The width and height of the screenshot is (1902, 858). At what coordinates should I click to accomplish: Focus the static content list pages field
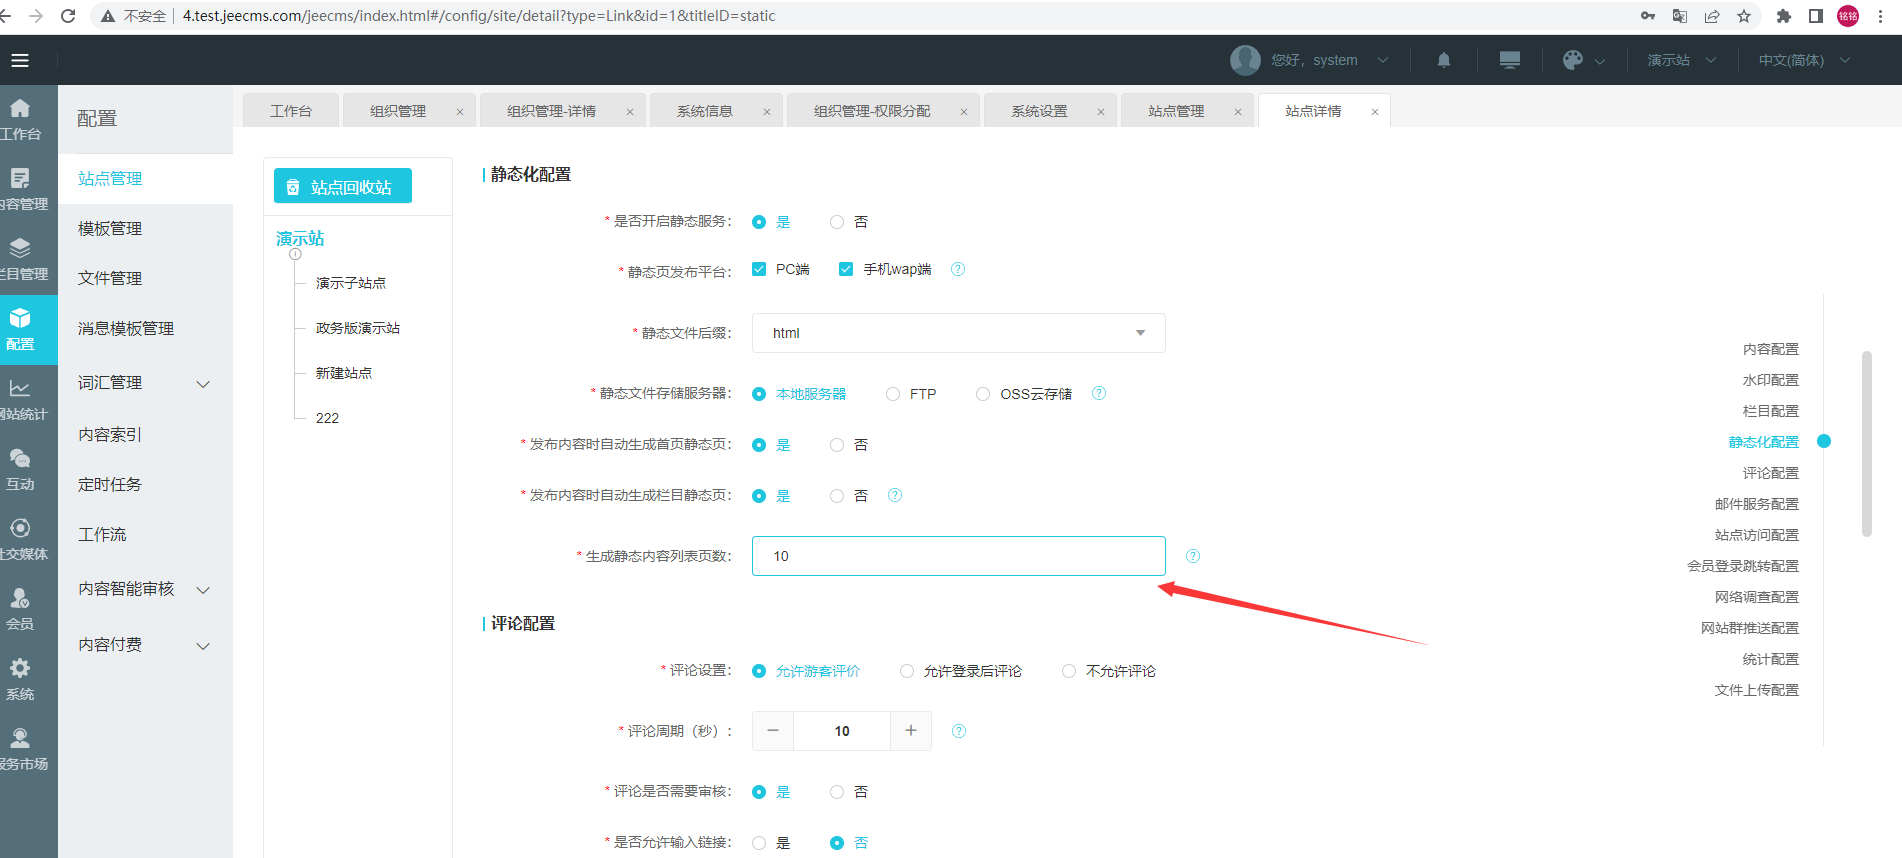pyautogui.click(x=958, y=556)
